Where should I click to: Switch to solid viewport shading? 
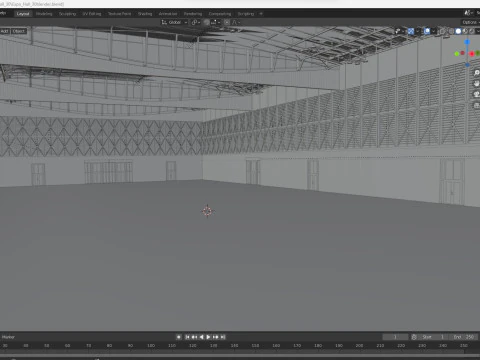pyautogui.click(x=458, y=31)
